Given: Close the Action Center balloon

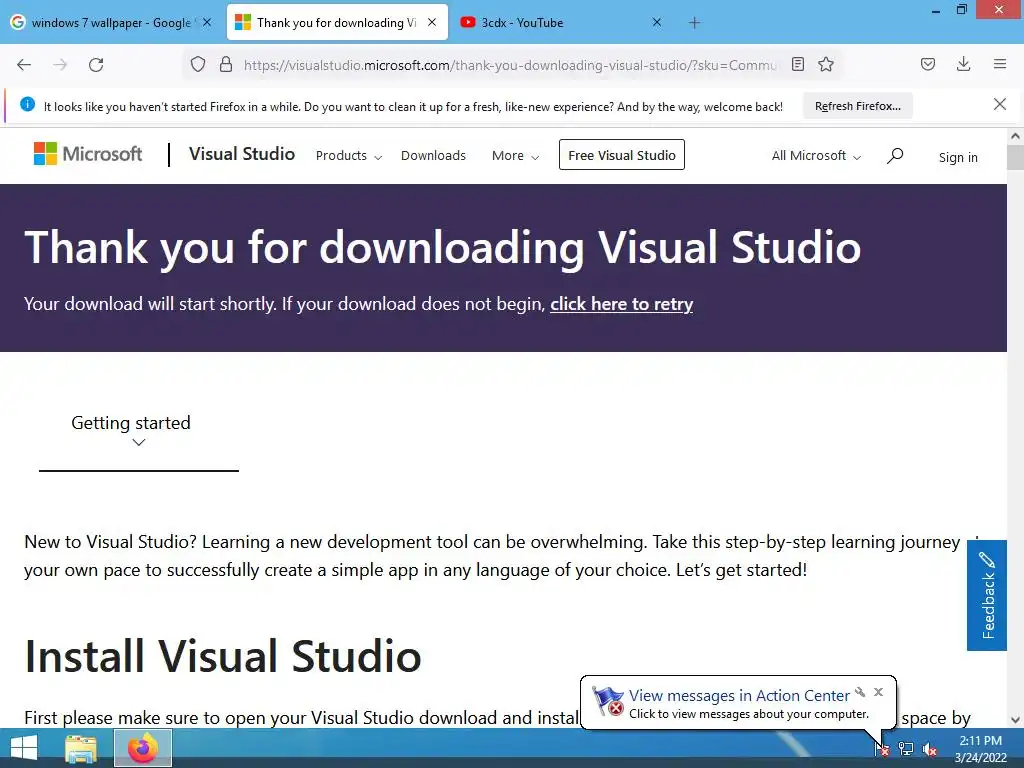Looking at the screenshot, I should 878,692.
